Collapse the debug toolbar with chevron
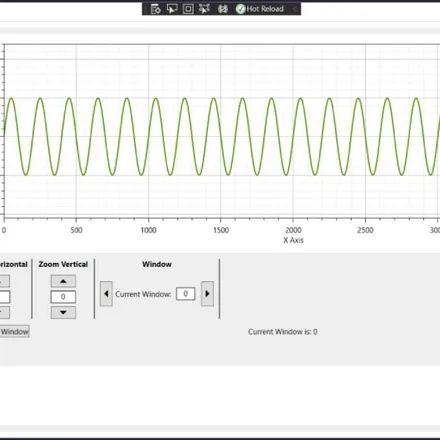Screen dimensions: 440x440 coord(295,9)
